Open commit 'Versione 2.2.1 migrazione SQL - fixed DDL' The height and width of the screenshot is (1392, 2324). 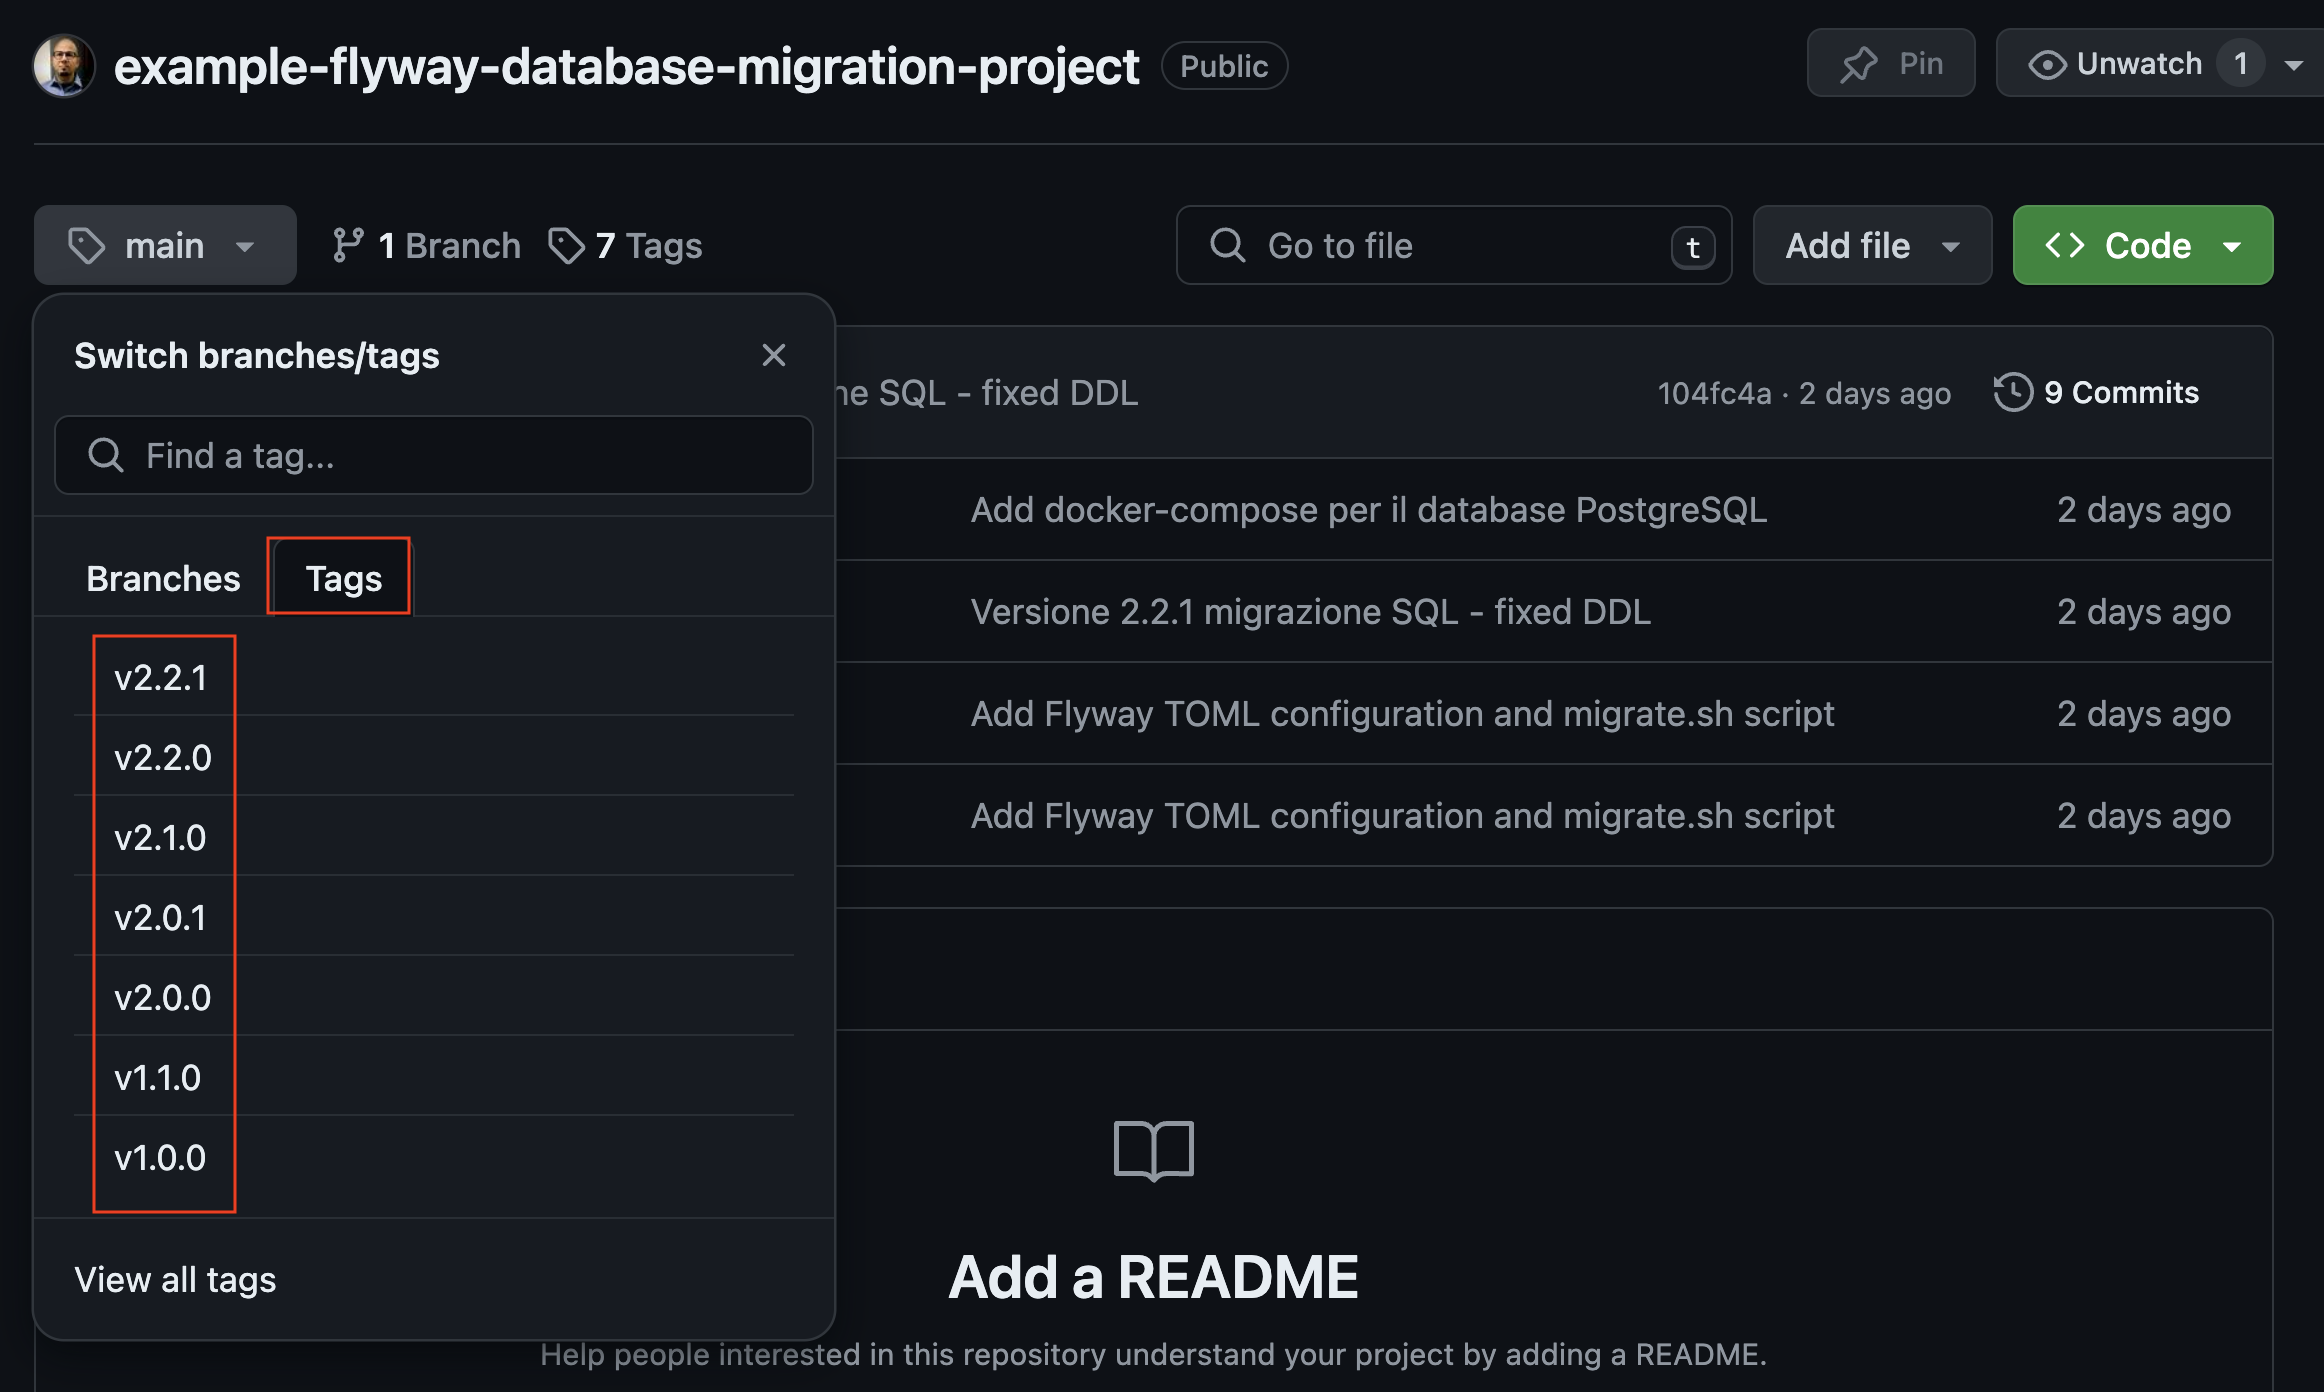click(x=1310, y=611)
